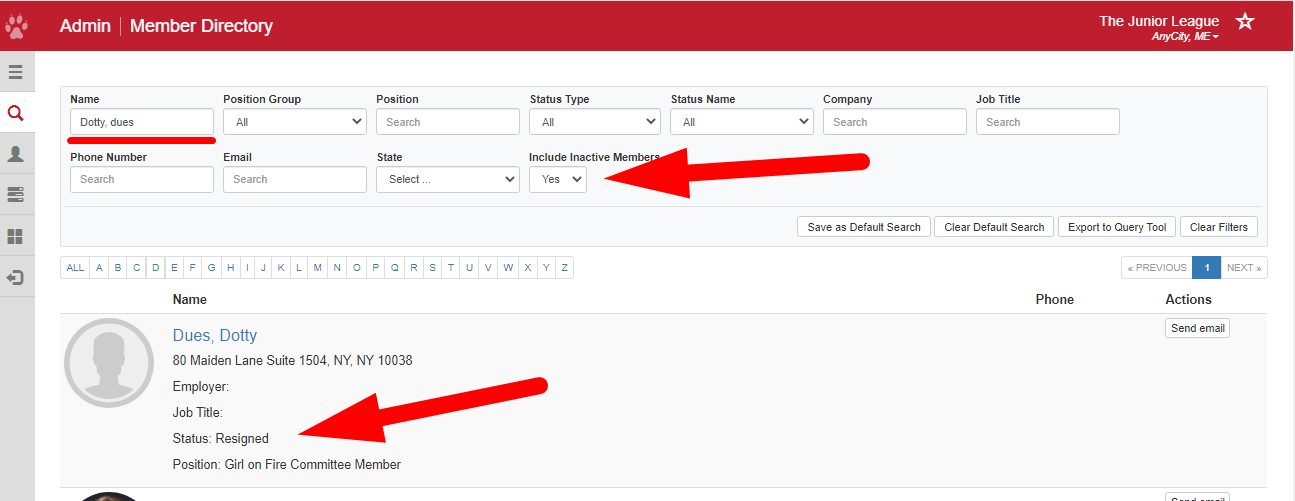Select the ALL letter filter

pyautogui.click(x=75, y=267)
